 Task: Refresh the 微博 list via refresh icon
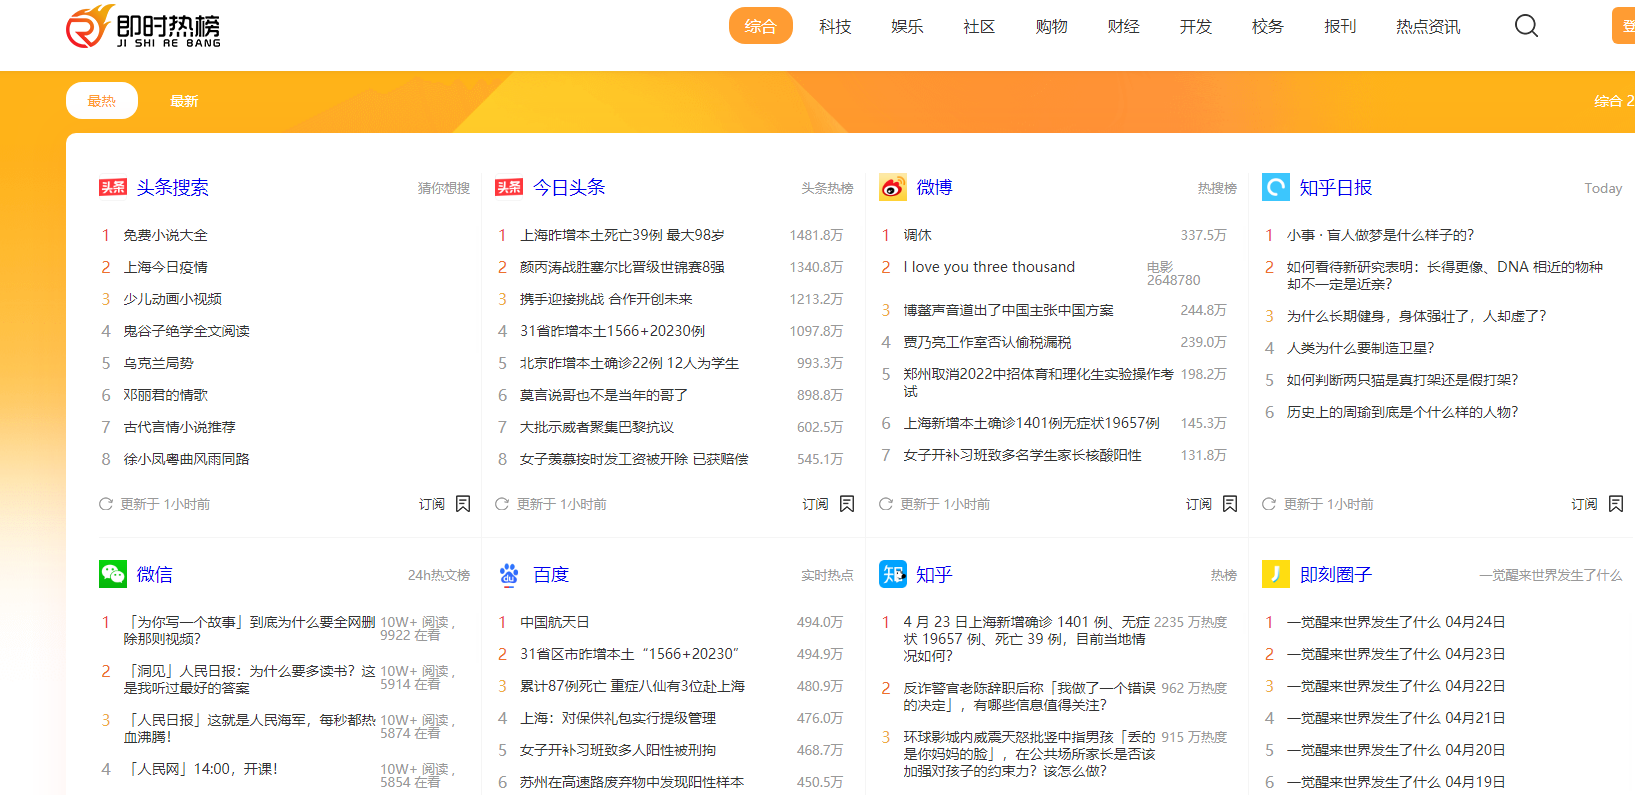pyautogui.click(x=886, y=504)
